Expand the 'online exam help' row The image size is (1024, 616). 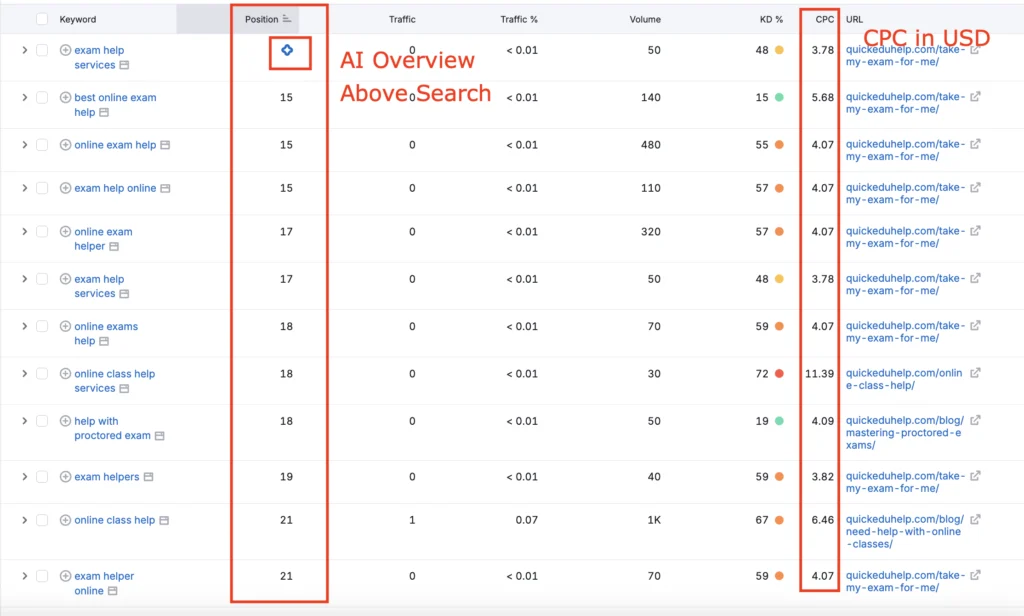[x=24, y=145]
